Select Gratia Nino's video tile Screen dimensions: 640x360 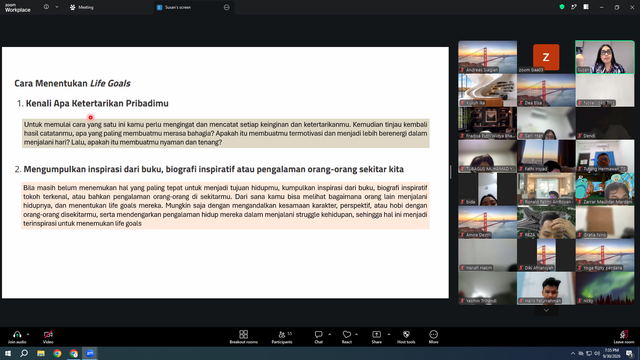click(x=605, y=222)
